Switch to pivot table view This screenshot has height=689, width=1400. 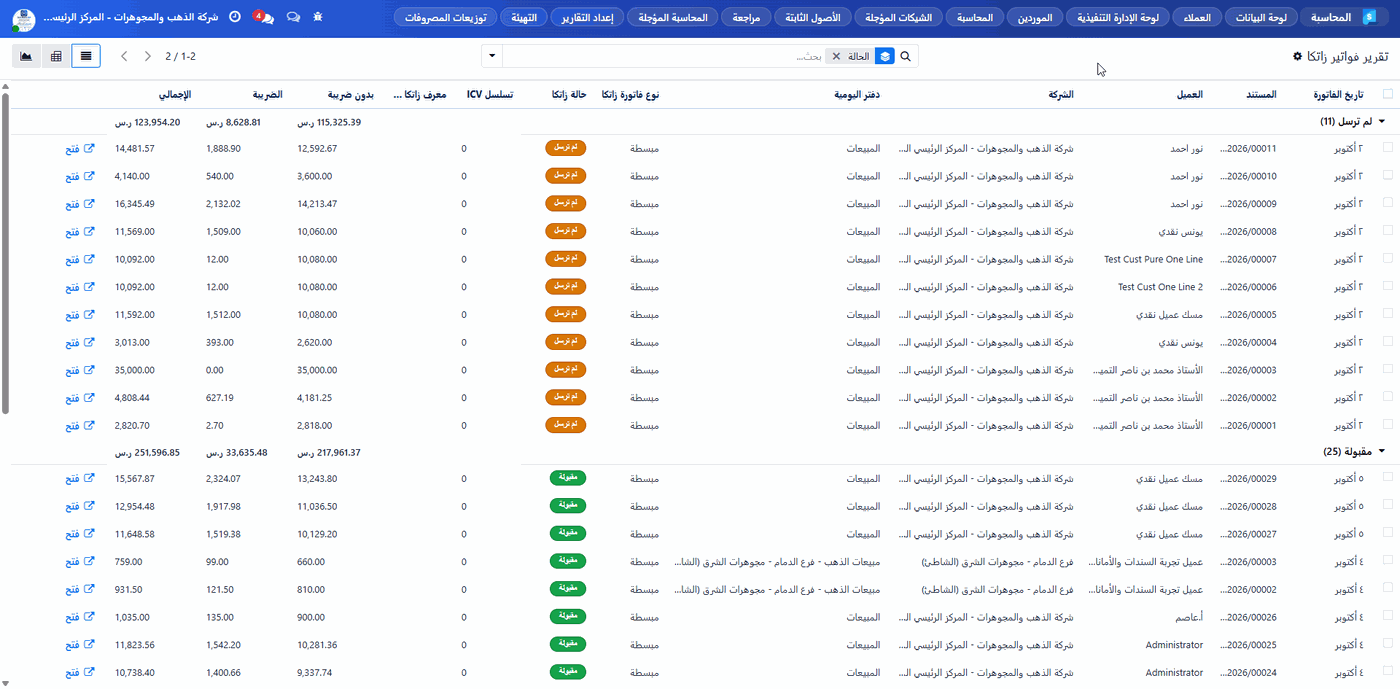click(56, 56)
